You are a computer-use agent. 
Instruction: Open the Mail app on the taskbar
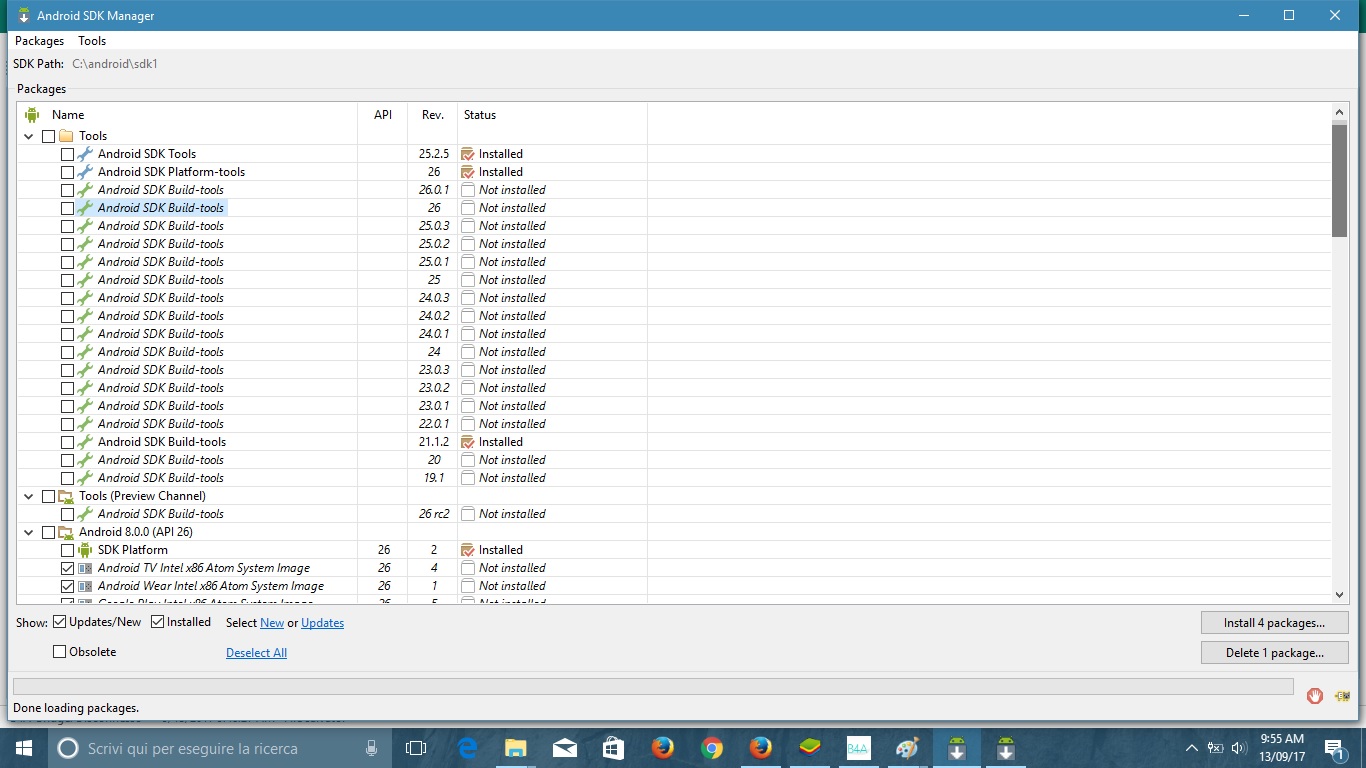point(565,748)
